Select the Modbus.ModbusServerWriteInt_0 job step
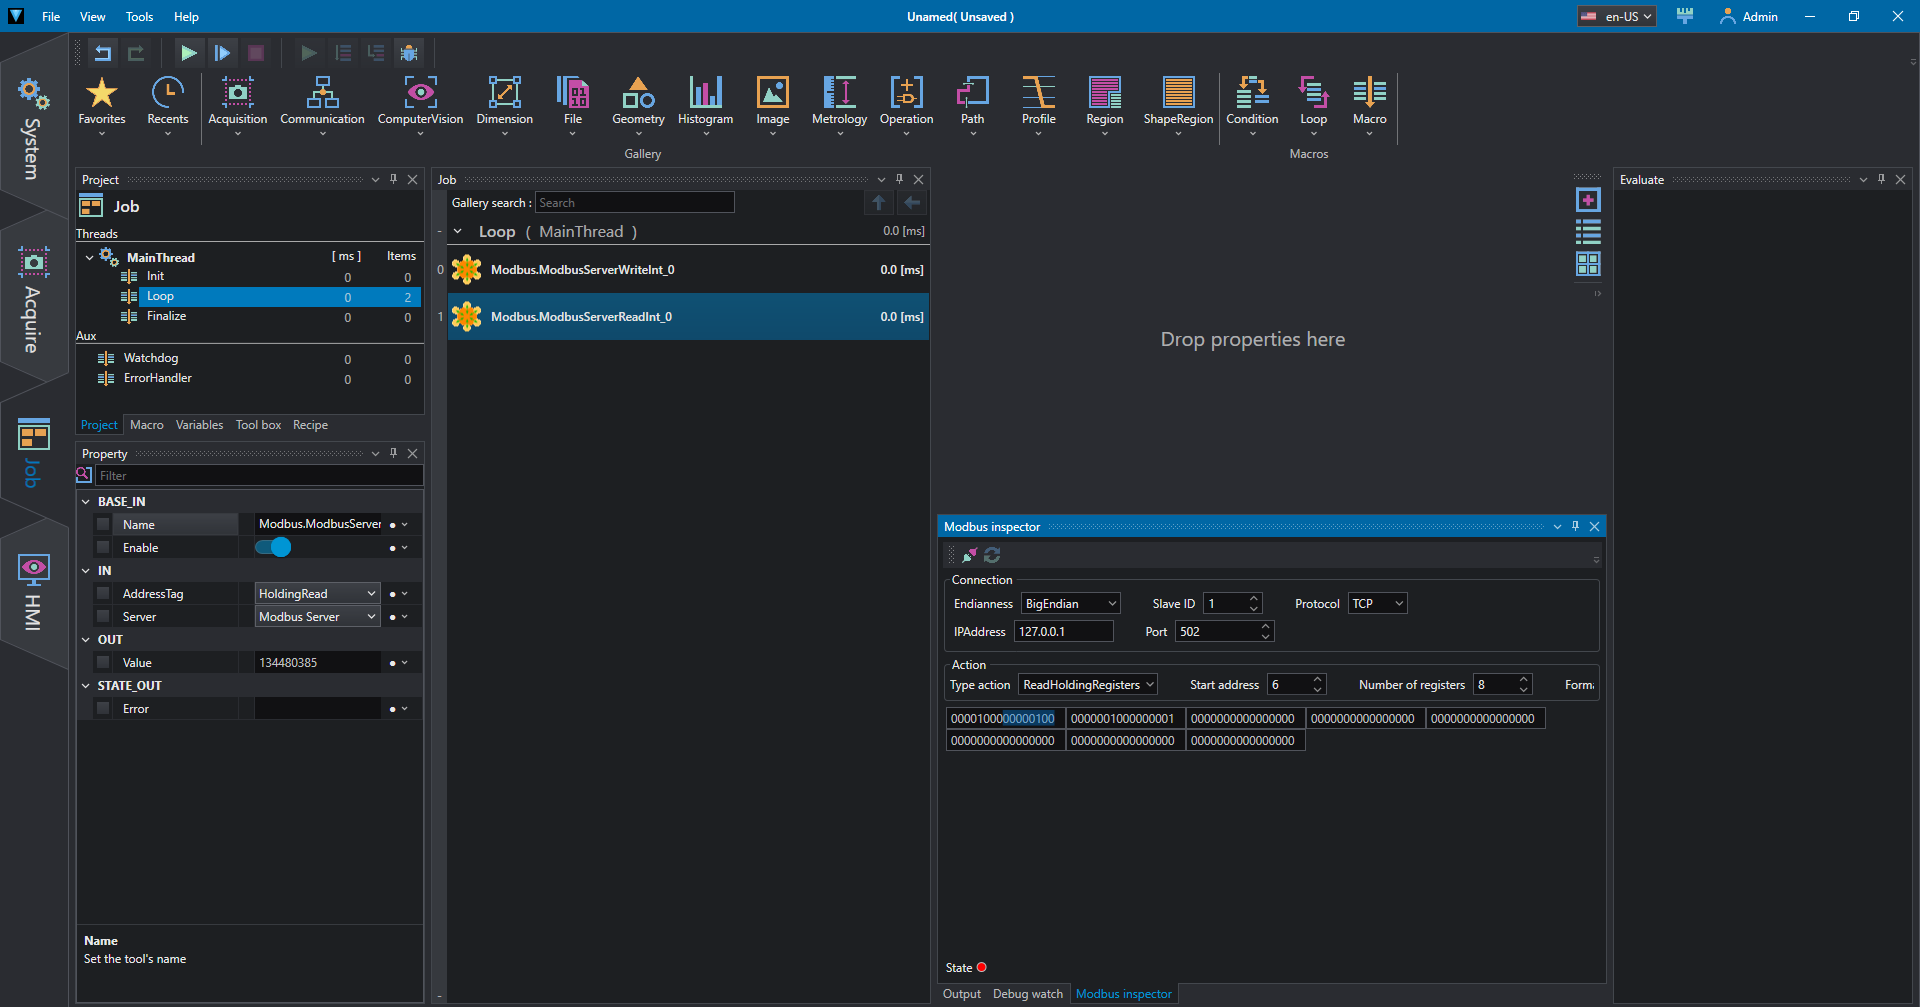 [x=582, y=270]
